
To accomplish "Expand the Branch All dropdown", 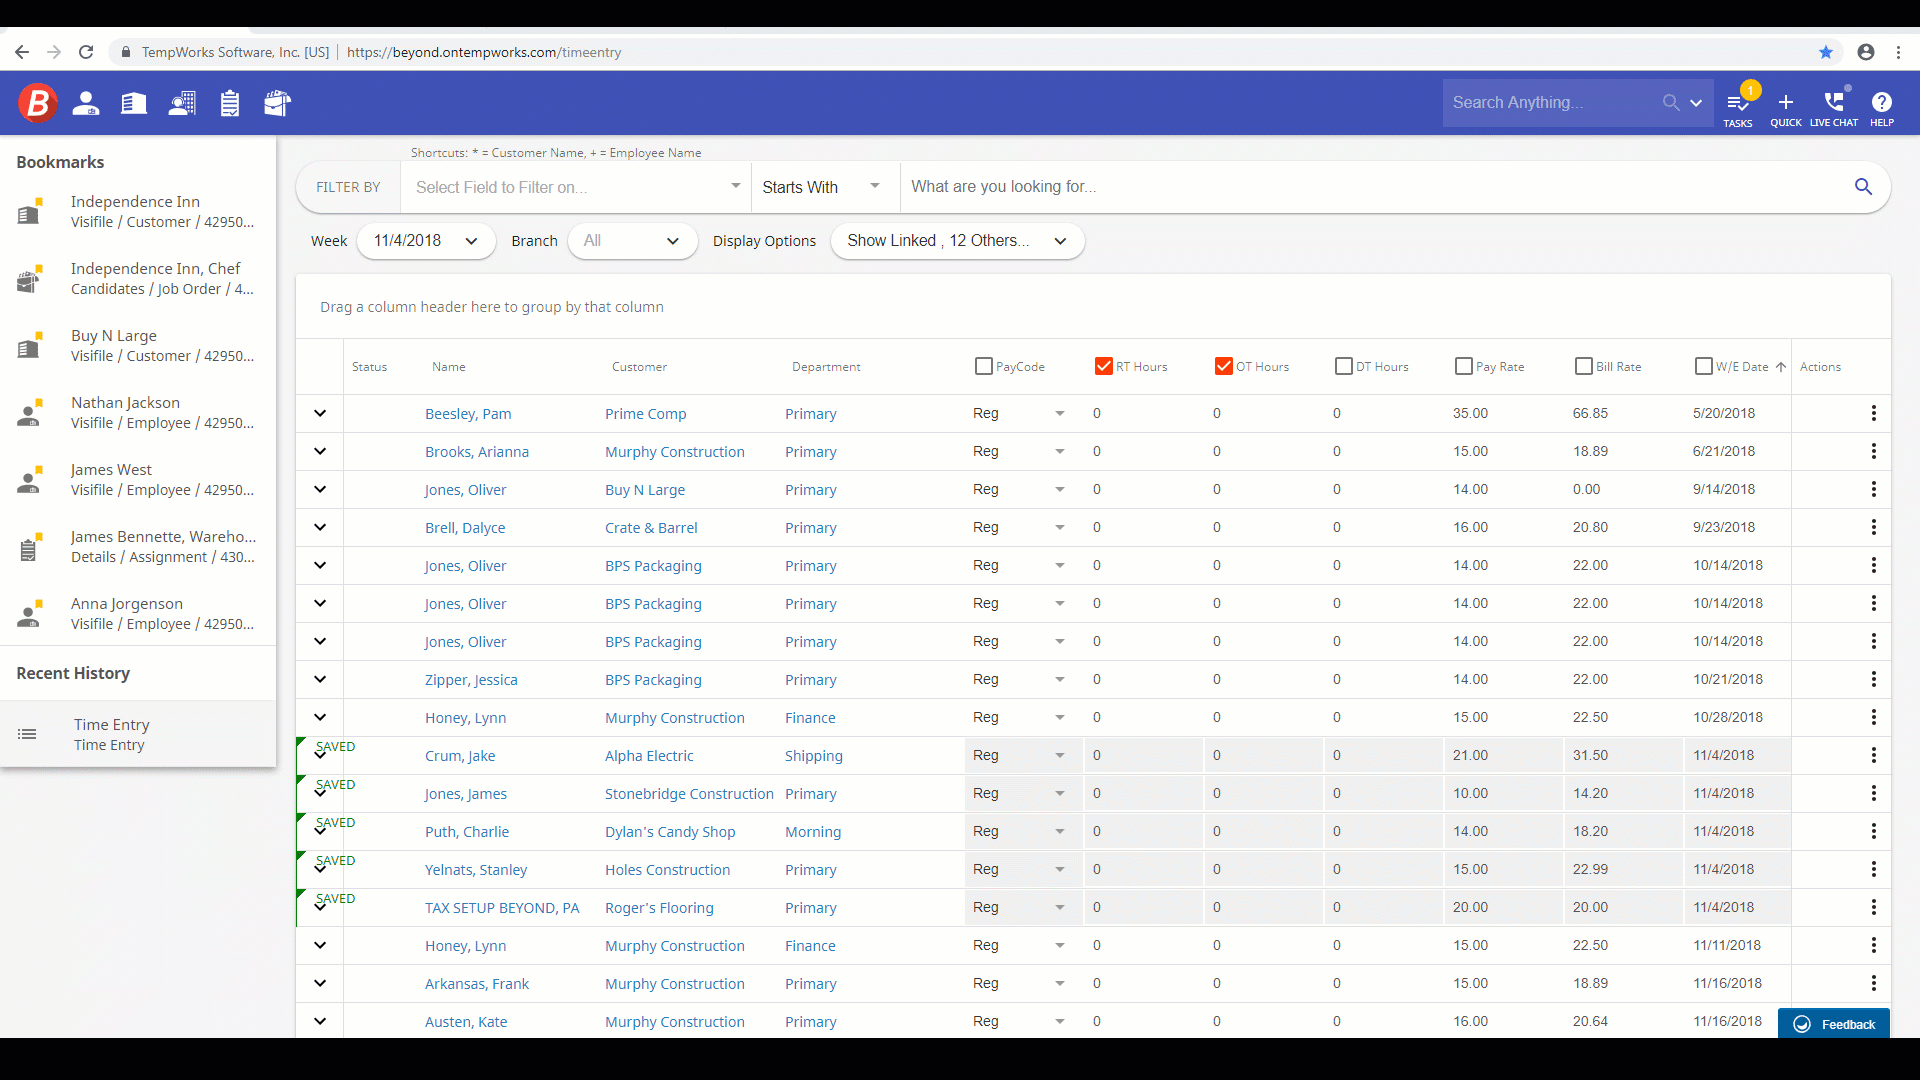I will 632,241.
